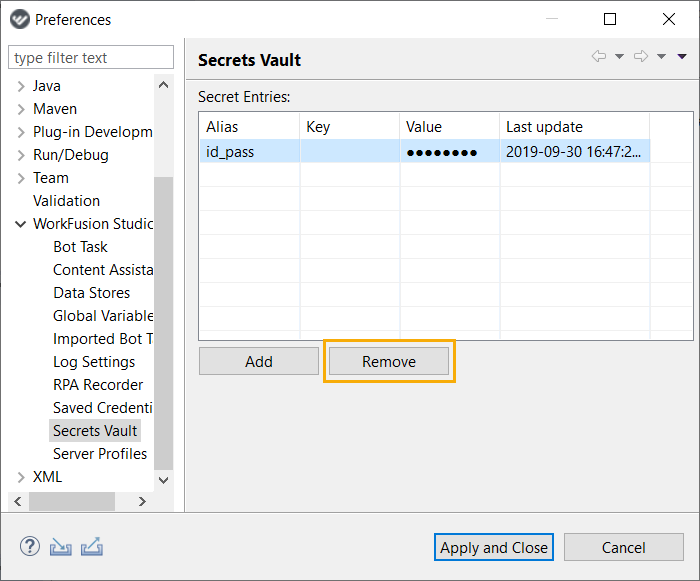Screen dimensions: 700x581
Task: Click the tree scroll up arrow
Action: (164, 85)
